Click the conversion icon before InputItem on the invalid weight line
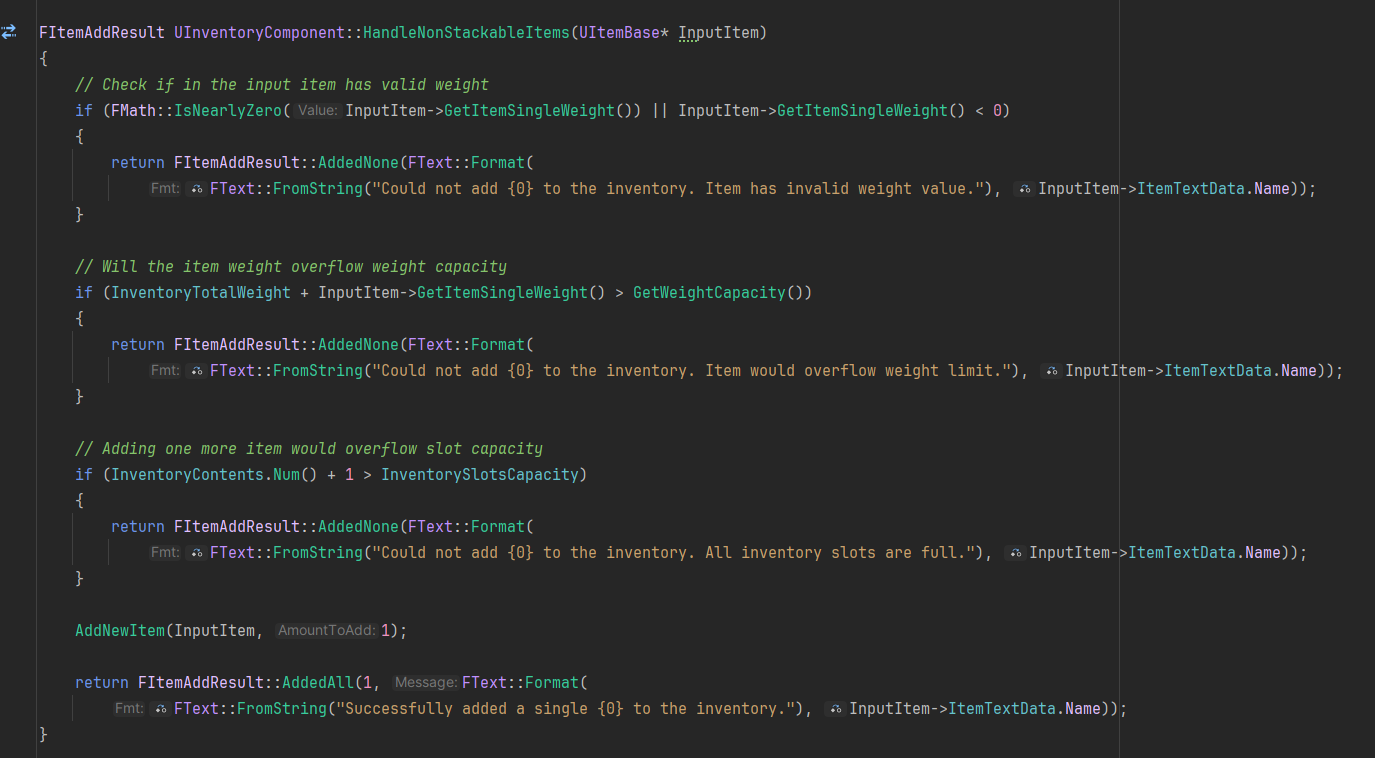This screenshot has height=758, width=1375. tap(1024, 188)
